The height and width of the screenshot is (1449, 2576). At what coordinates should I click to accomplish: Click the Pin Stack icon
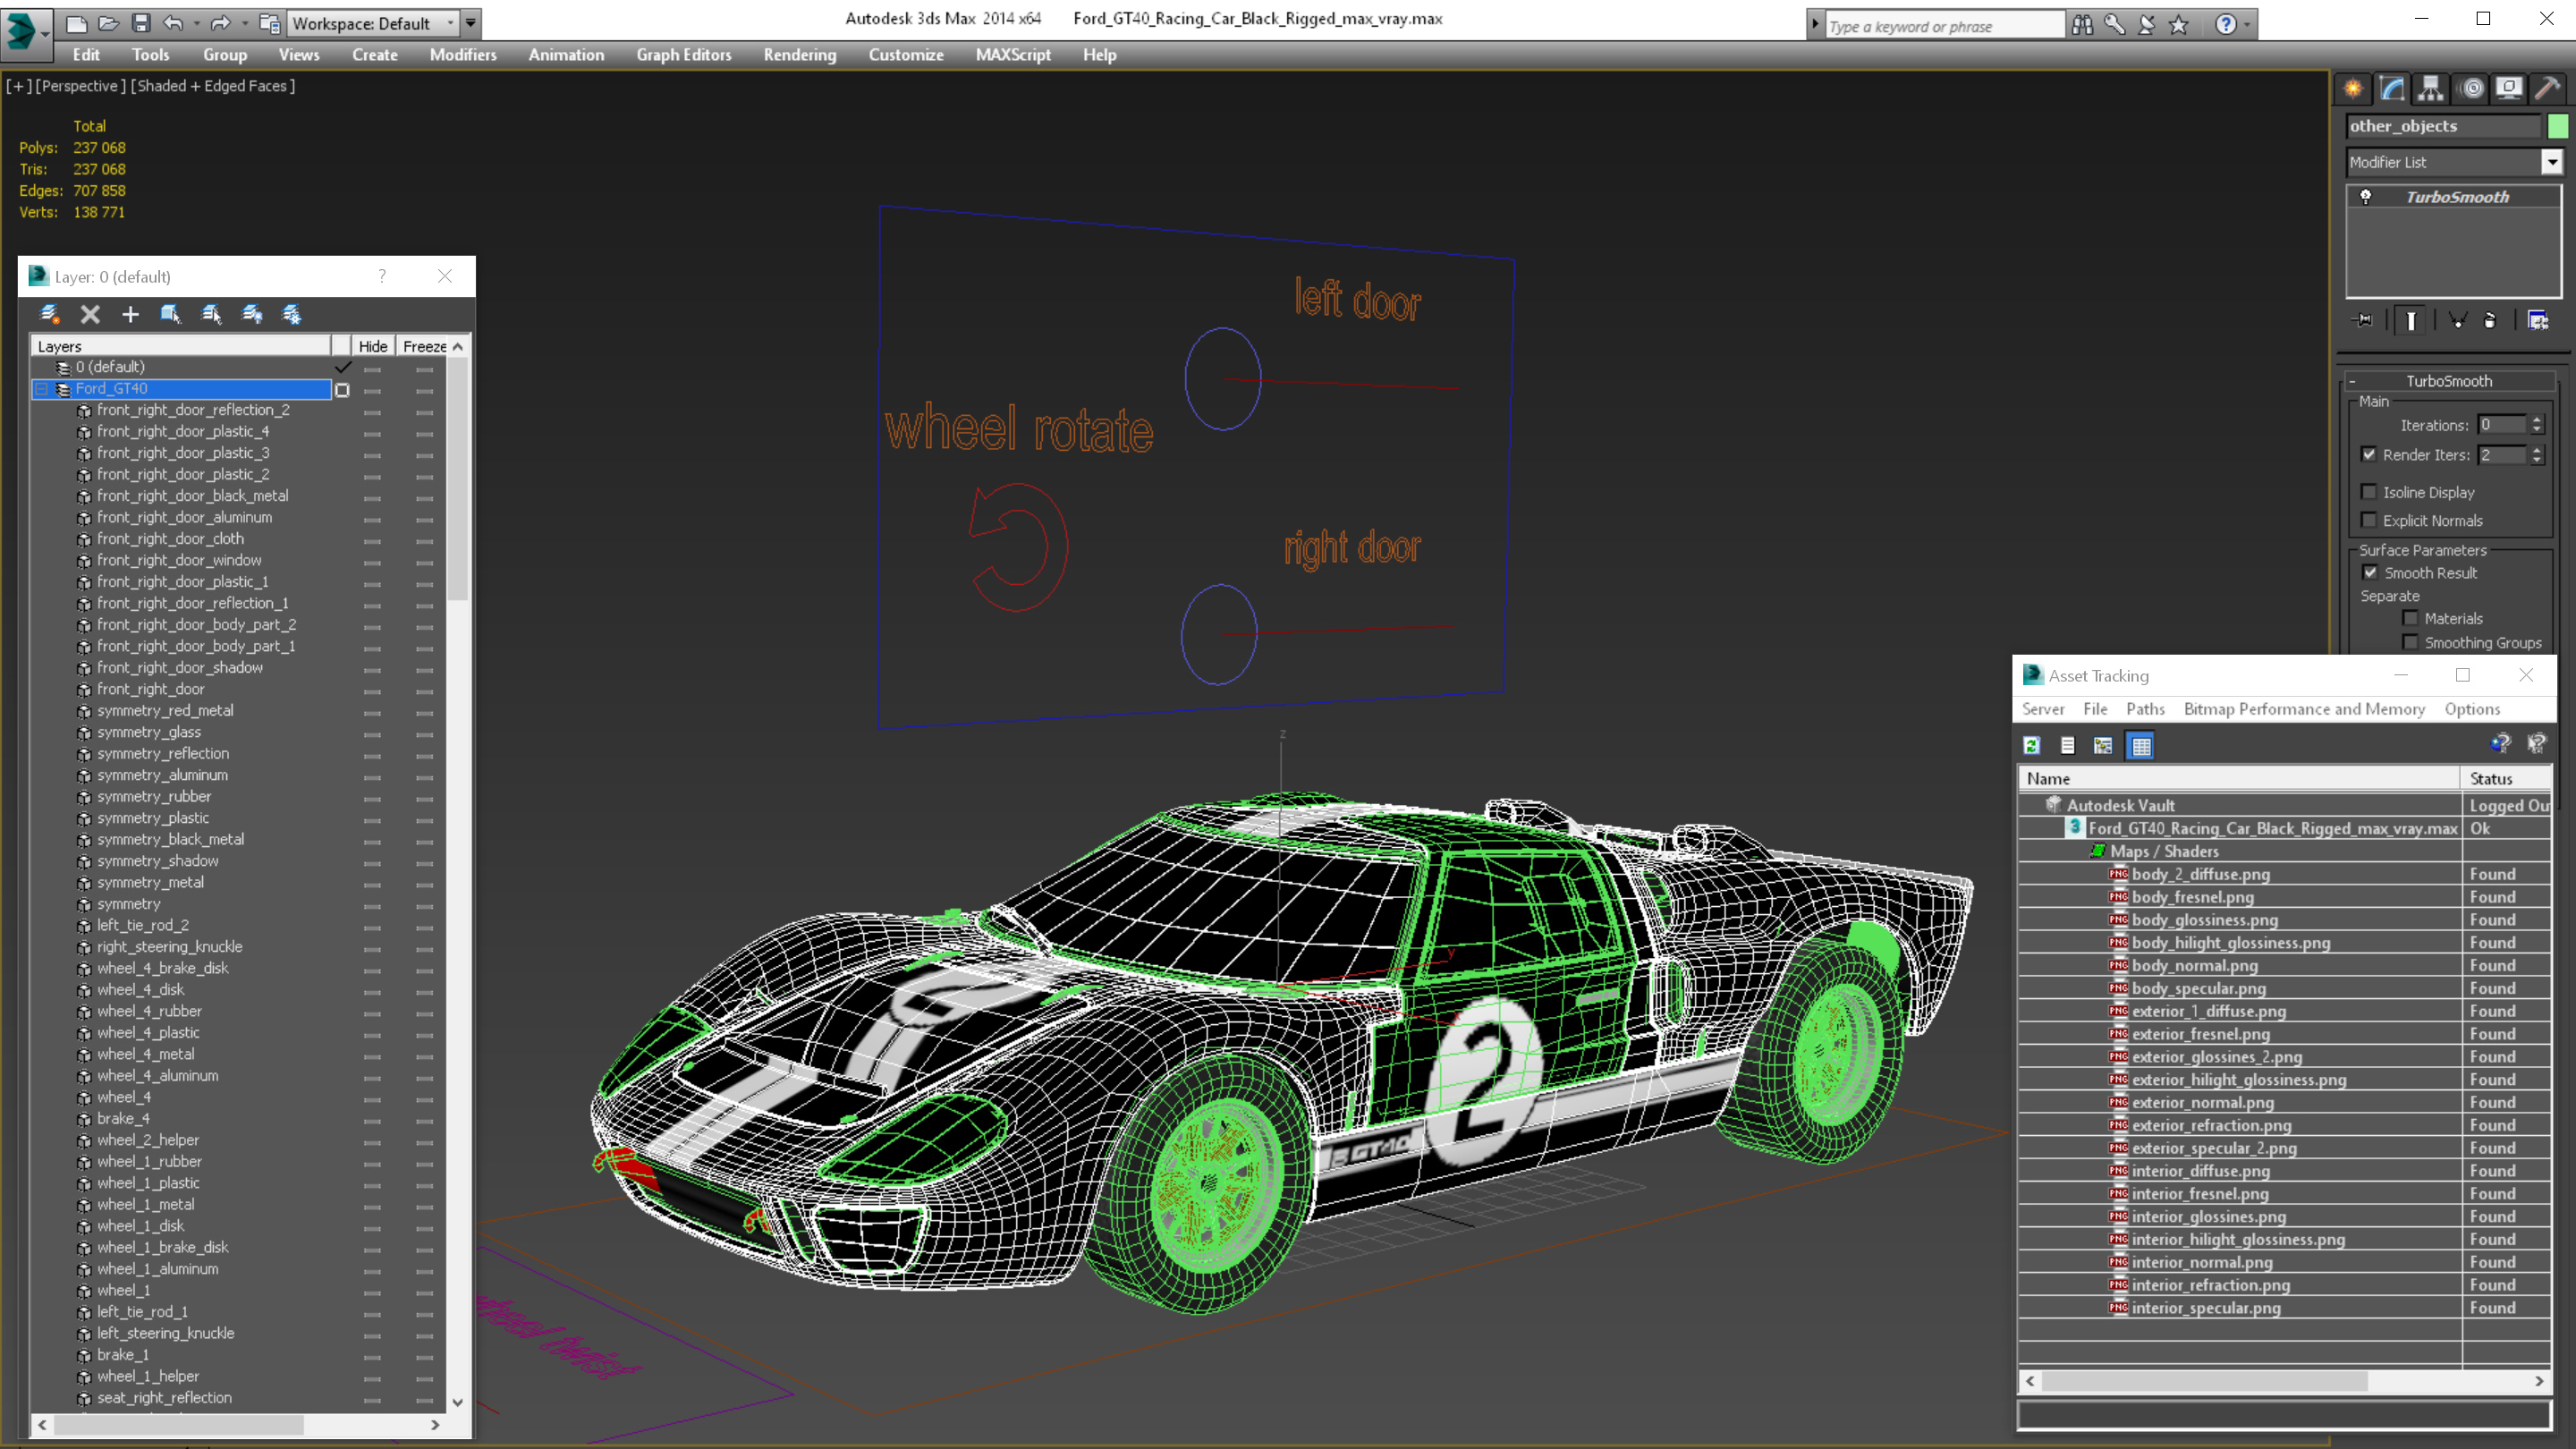2364,321
